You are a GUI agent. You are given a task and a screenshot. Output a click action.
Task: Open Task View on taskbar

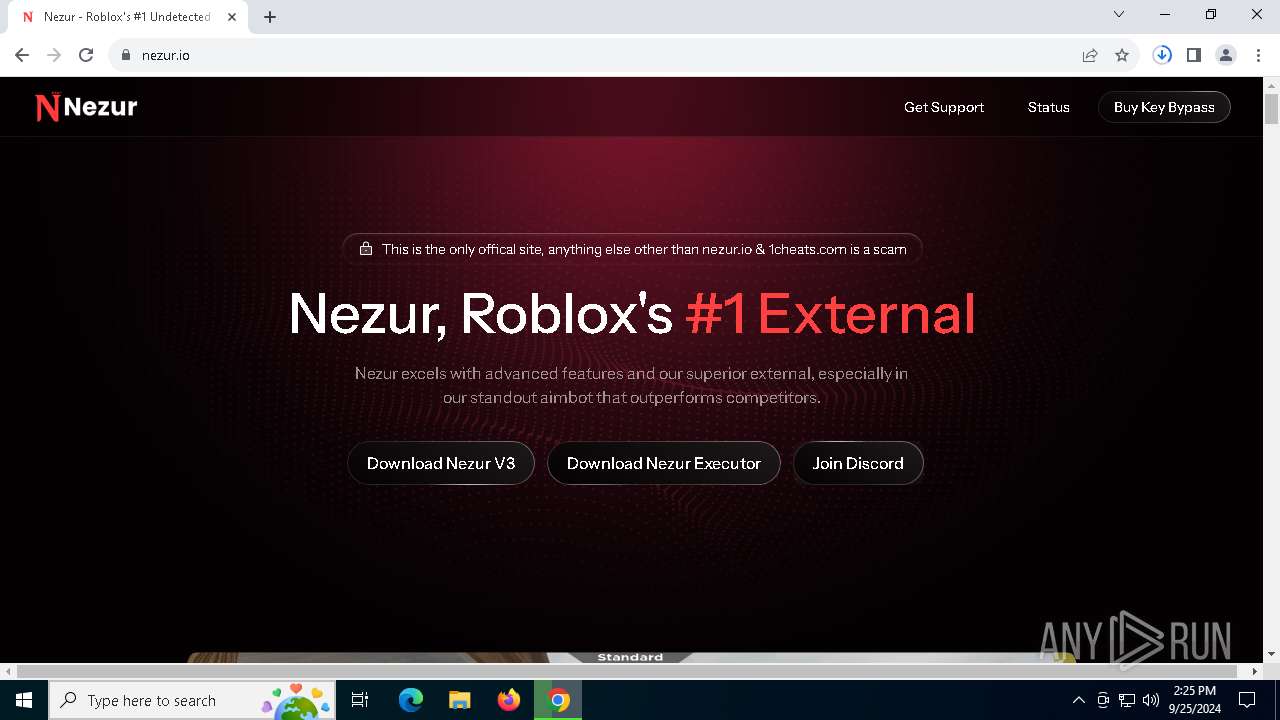tap(361, 700)
